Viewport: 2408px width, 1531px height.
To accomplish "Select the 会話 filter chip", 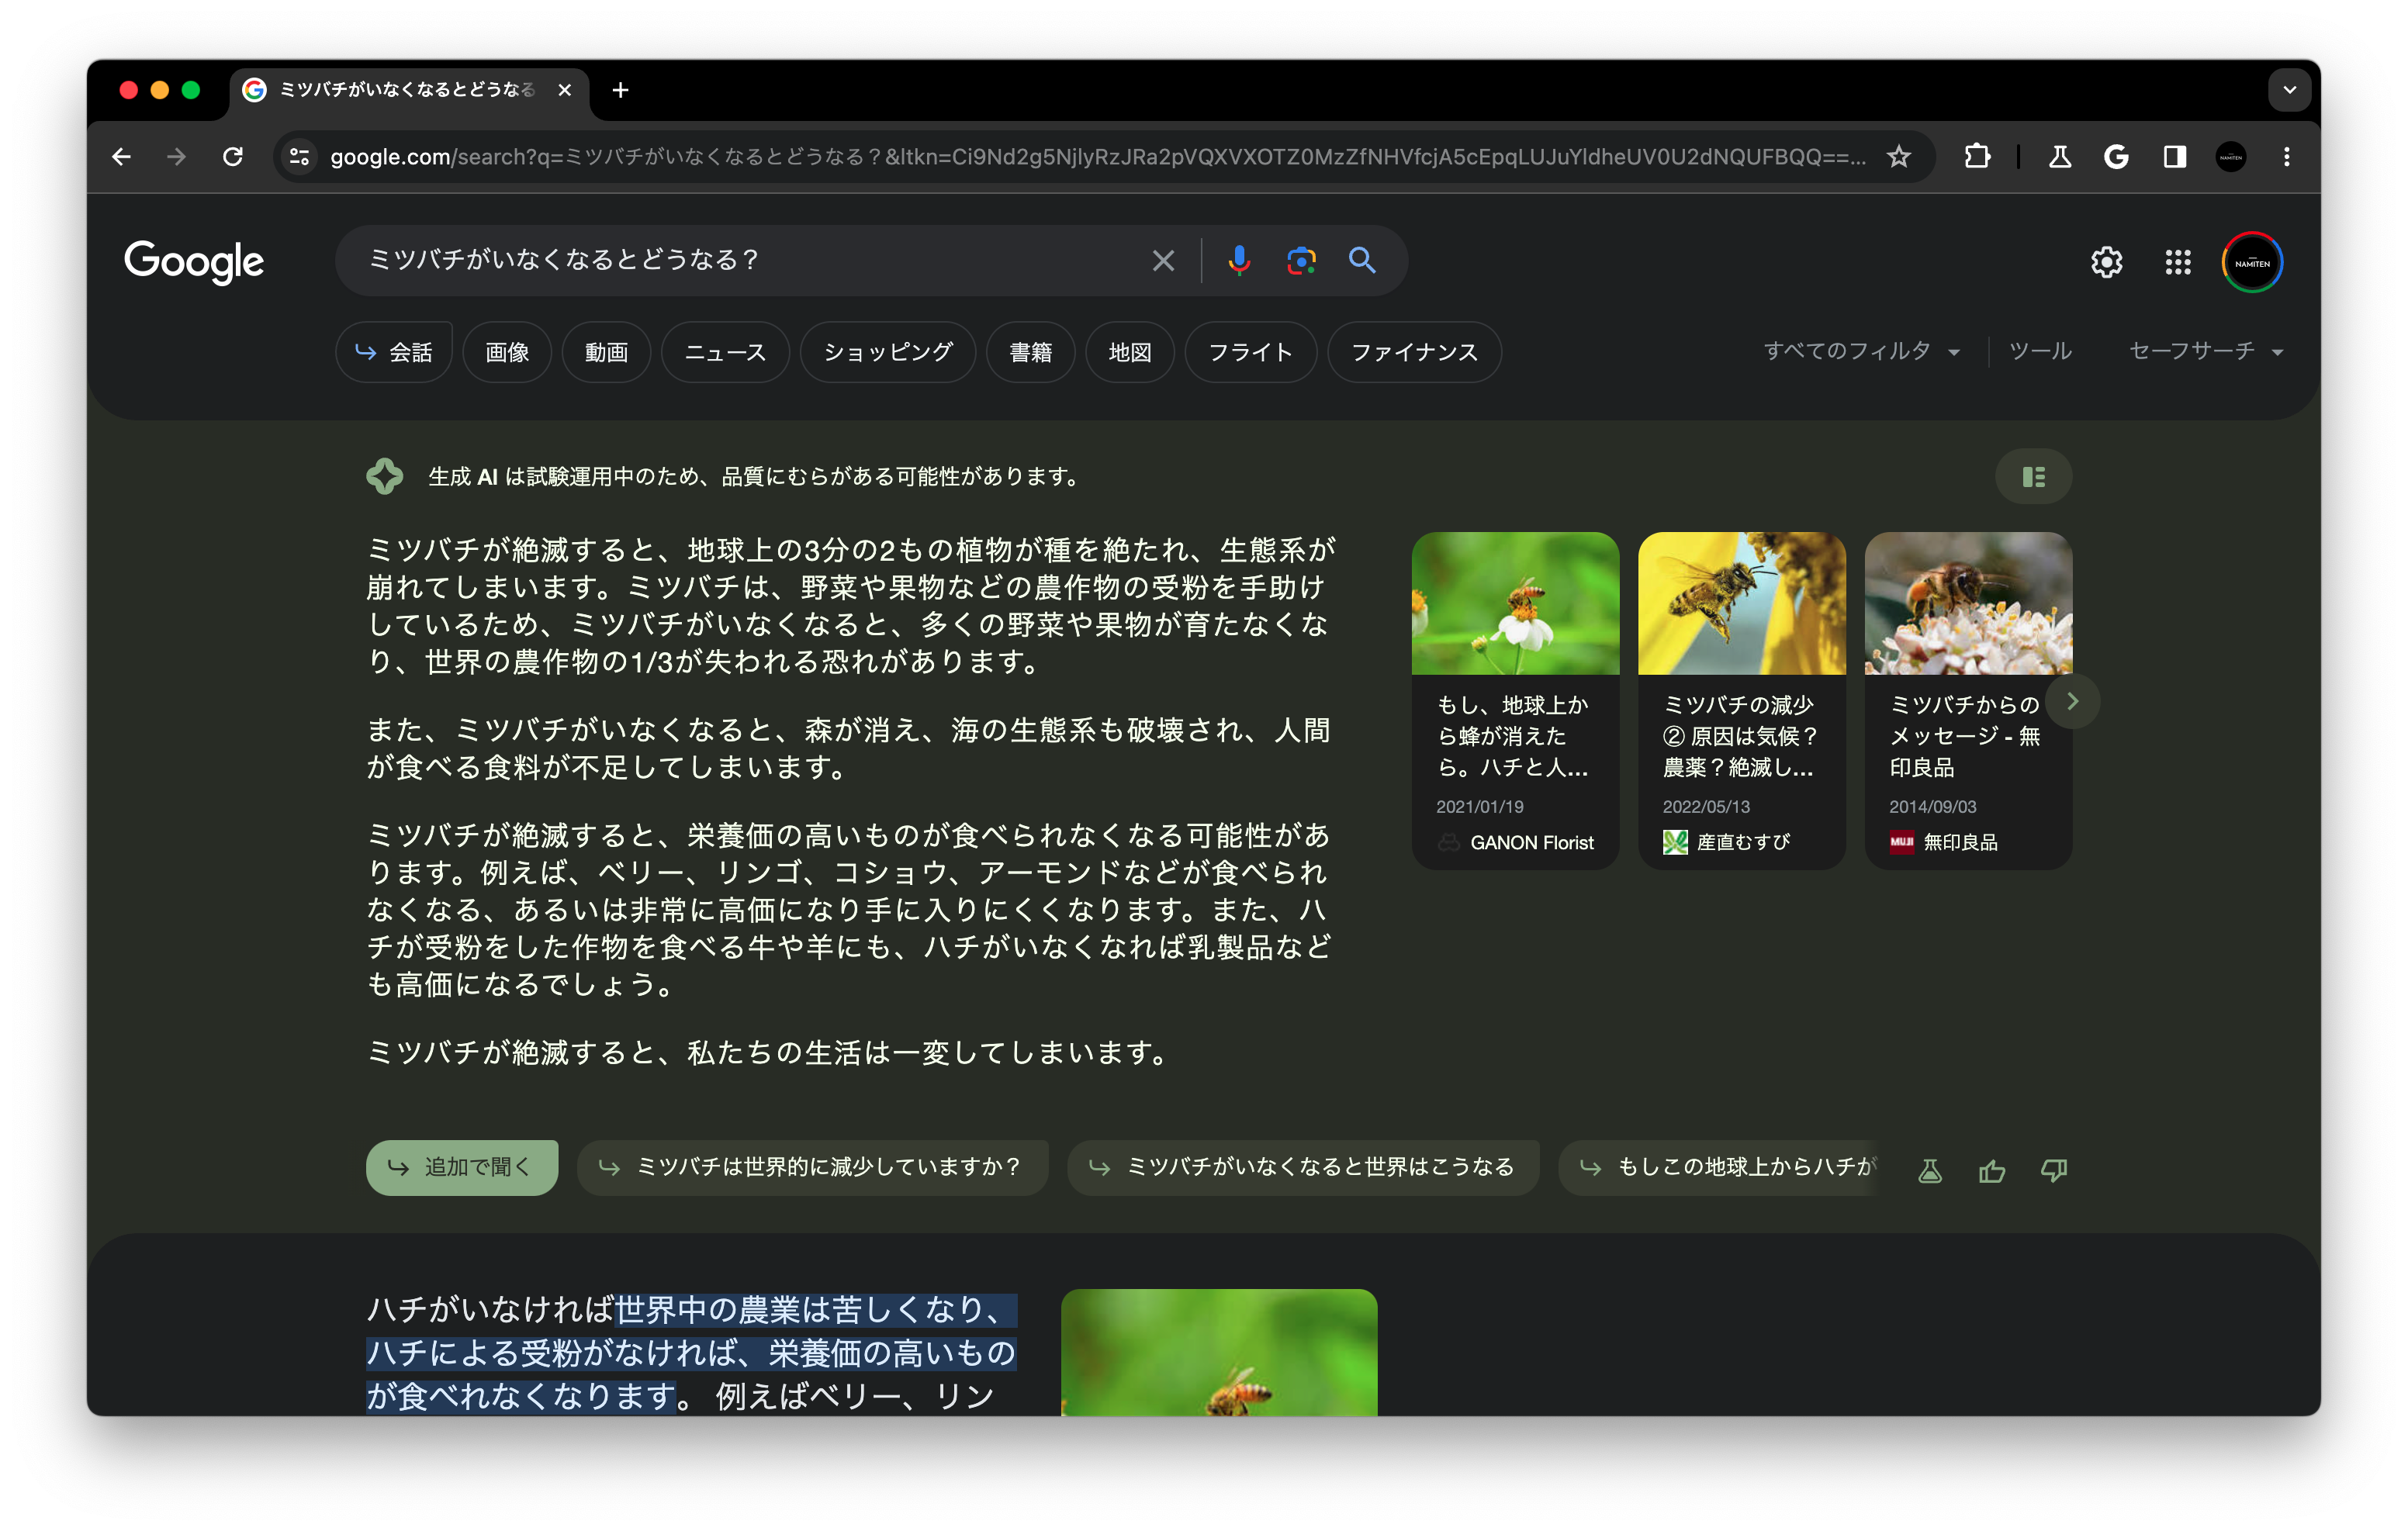I will 394,352.
